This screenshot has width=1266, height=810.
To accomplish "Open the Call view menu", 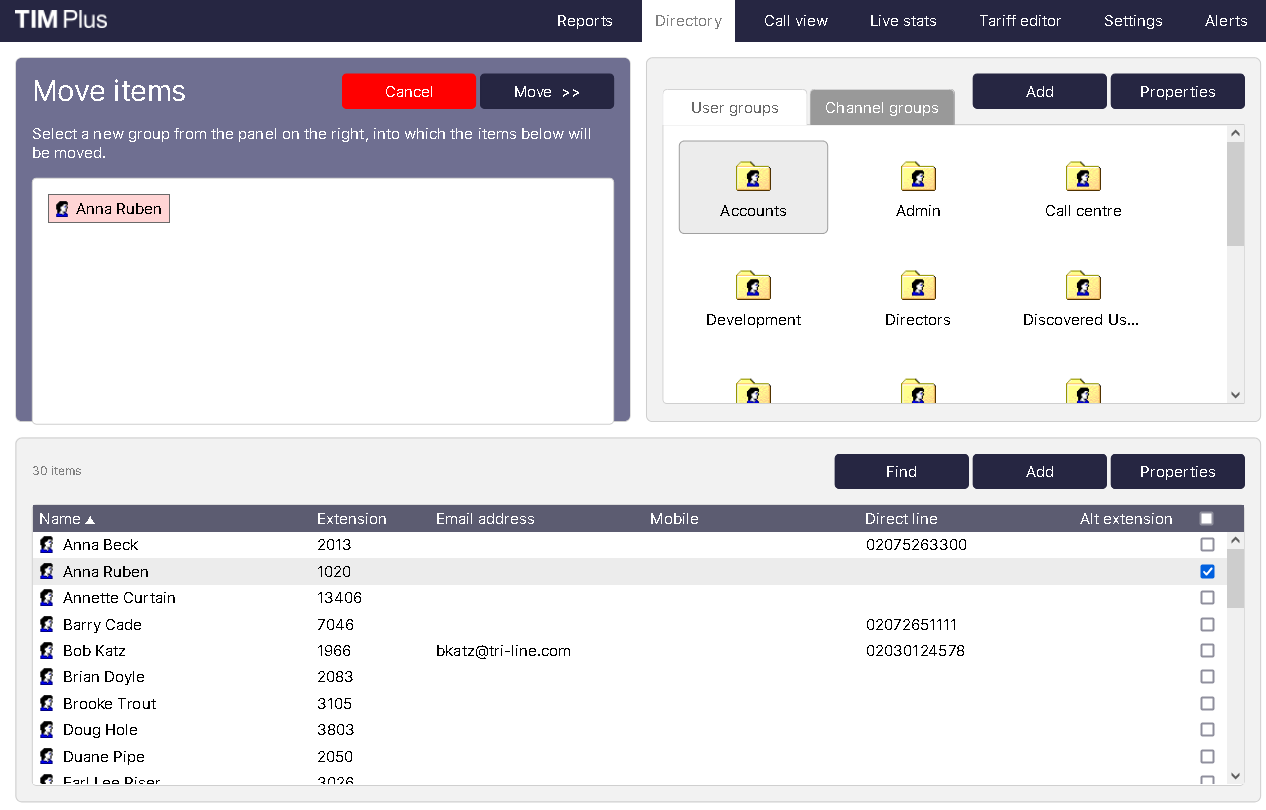I will (796, 21).
